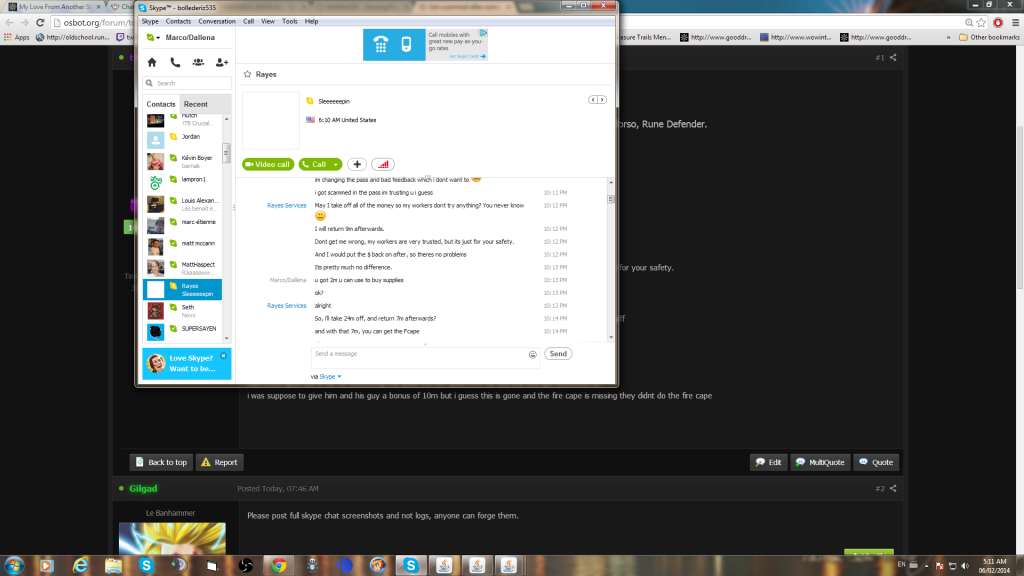Image resolution: width=1024 pixels, height=576 pixels.
Task: Click the plus button beside Call
Action: pyautogui.click(x=357, y=164)
